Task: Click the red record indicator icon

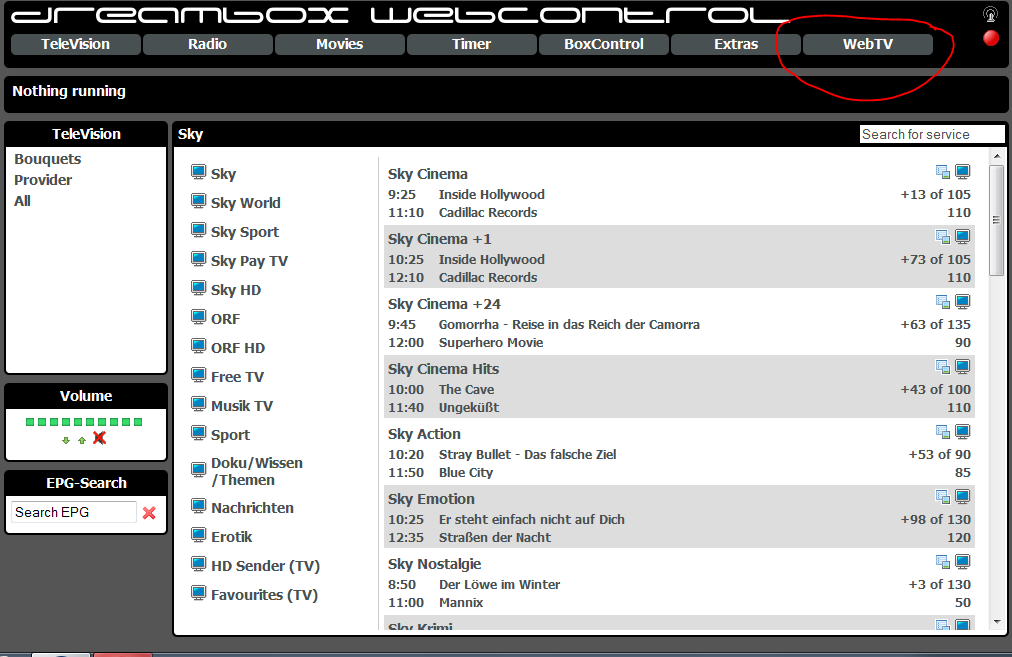Action: point(991,39)
